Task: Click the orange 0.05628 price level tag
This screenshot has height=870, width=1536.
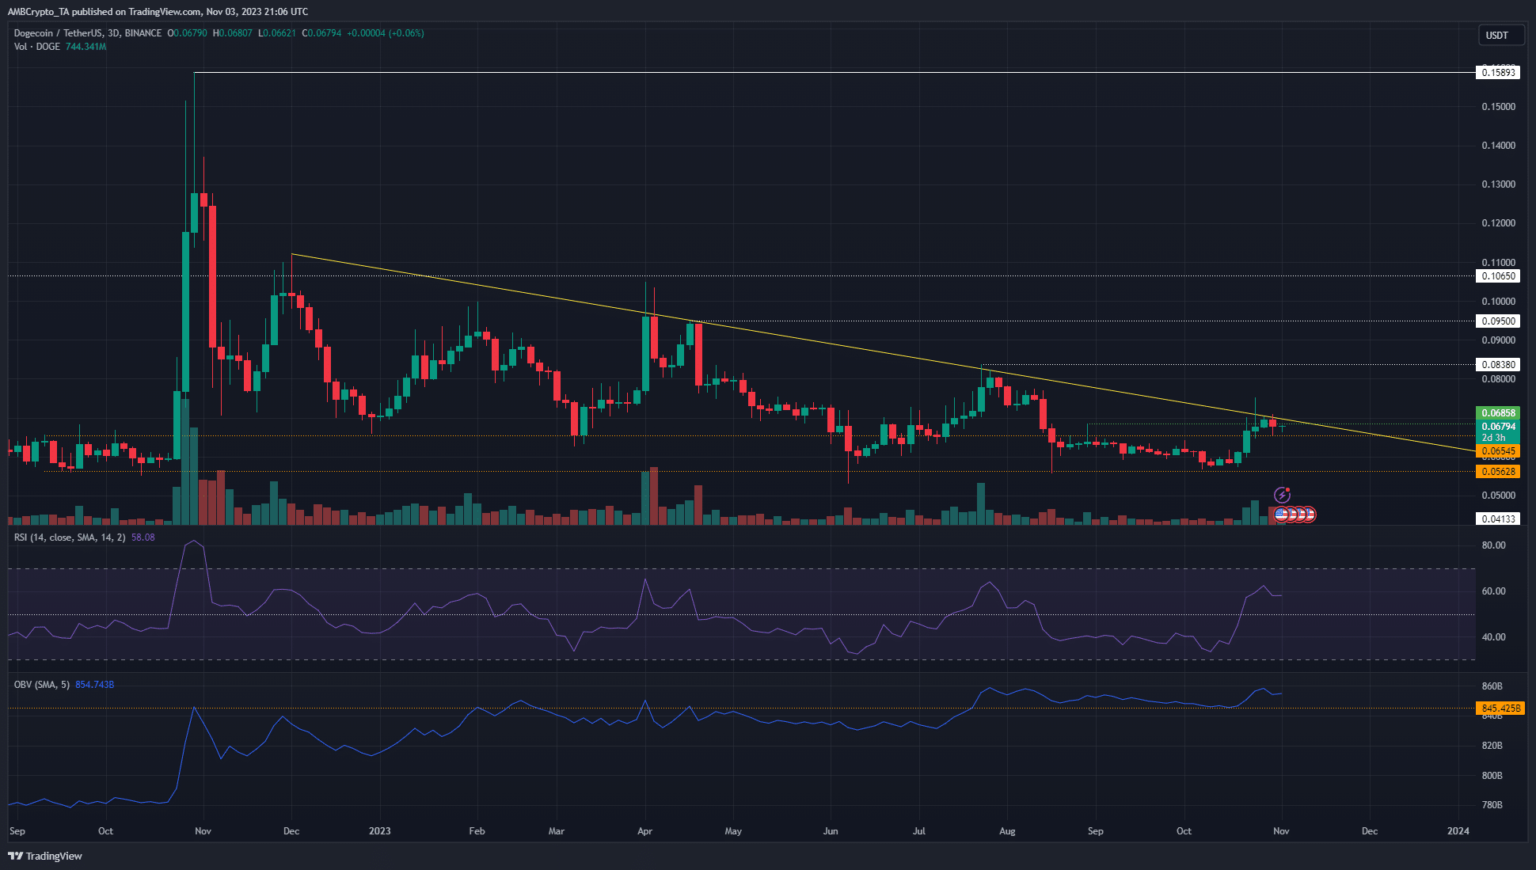Action: (1498, 472)
